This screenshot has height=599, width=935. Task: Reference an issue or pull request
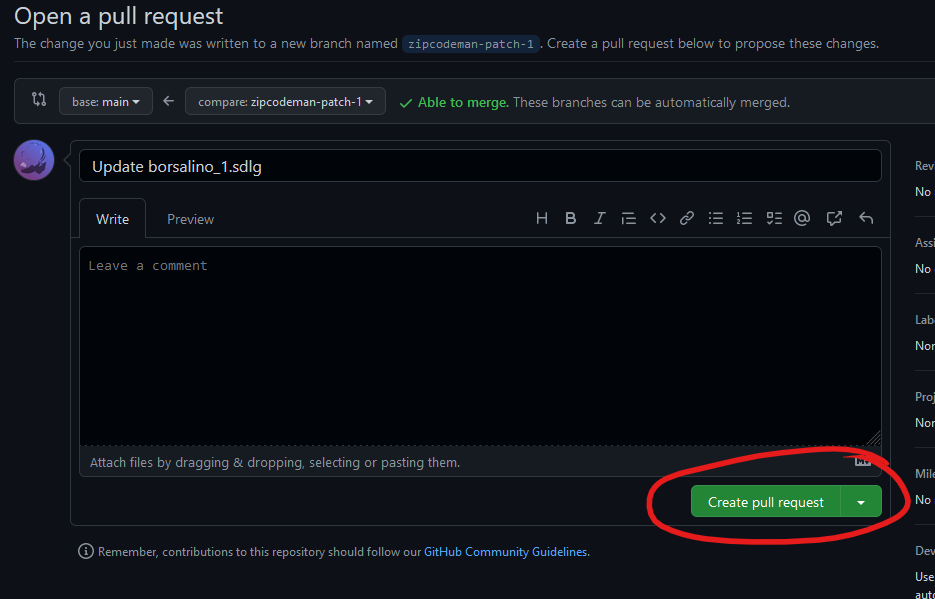coord(834,218)
